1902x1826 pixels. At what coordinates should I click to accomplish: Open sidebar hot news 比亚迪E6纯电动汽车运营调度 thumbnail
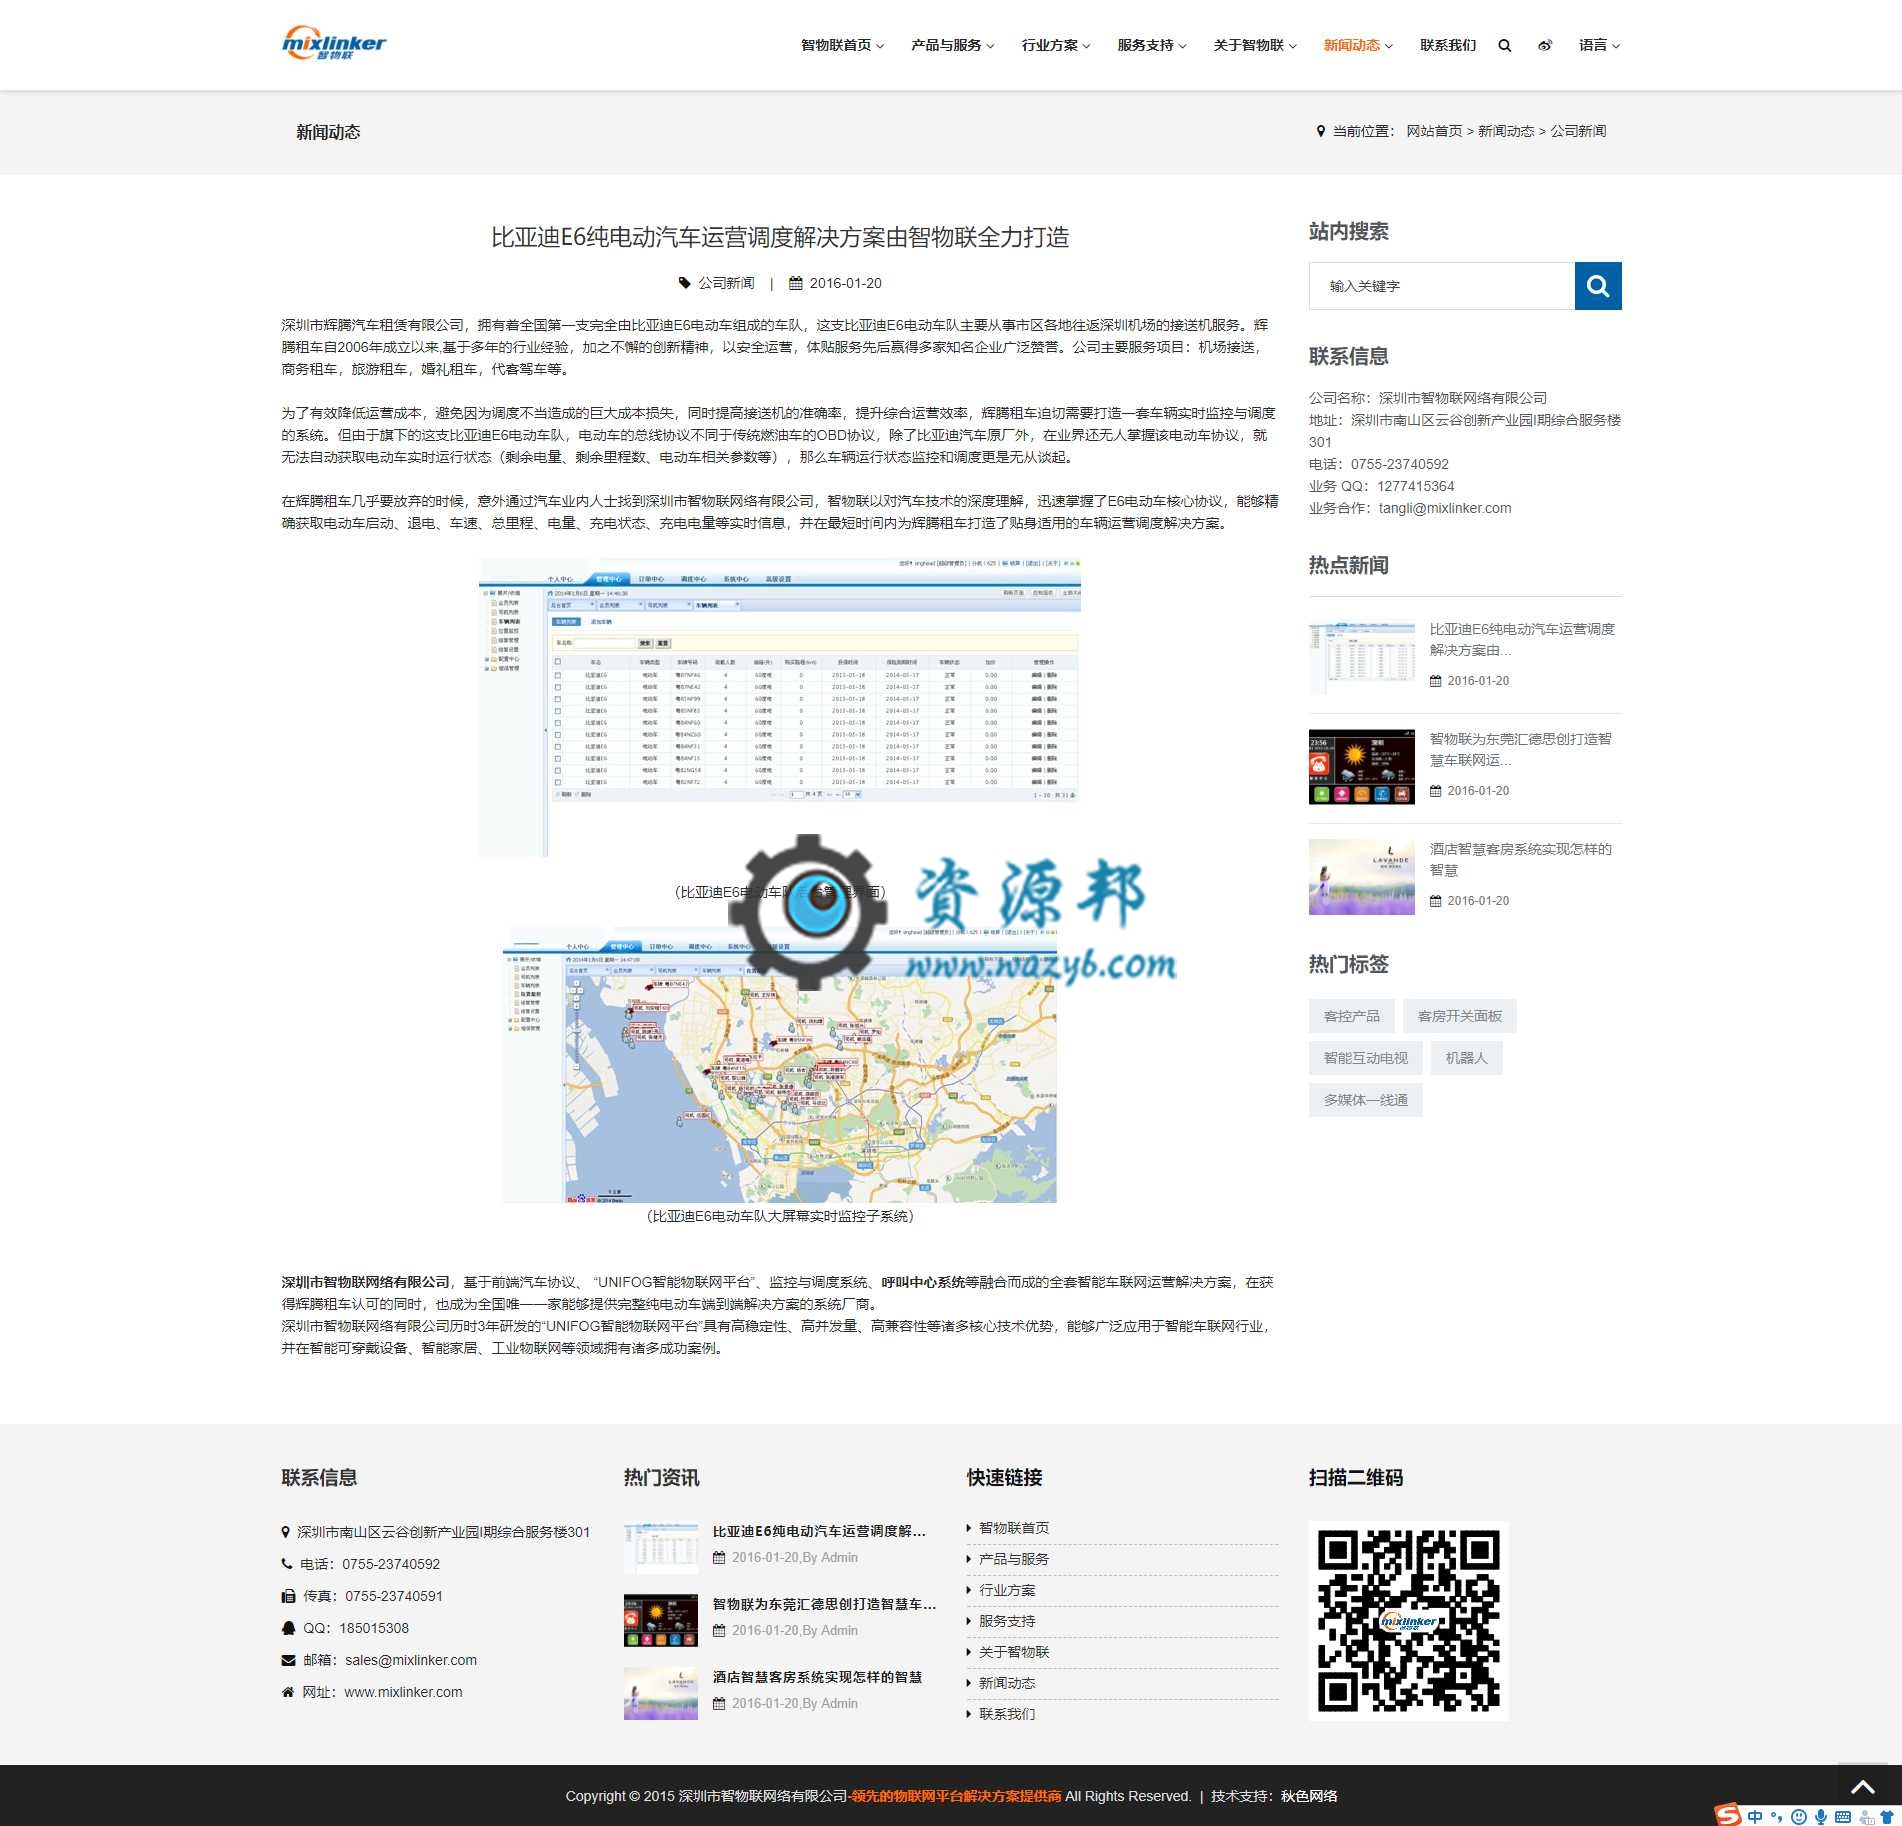(x=1361, y=657)
